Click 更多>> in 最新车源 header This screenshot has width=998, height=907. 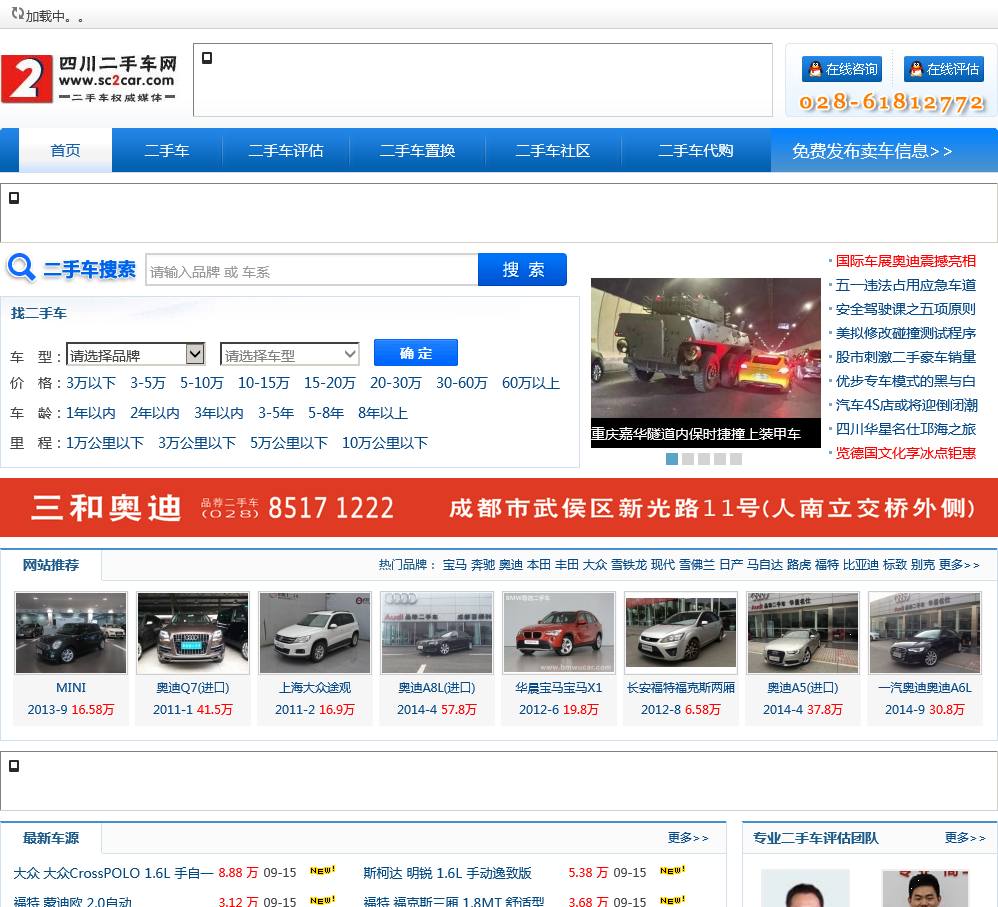[x=688, y=838]
